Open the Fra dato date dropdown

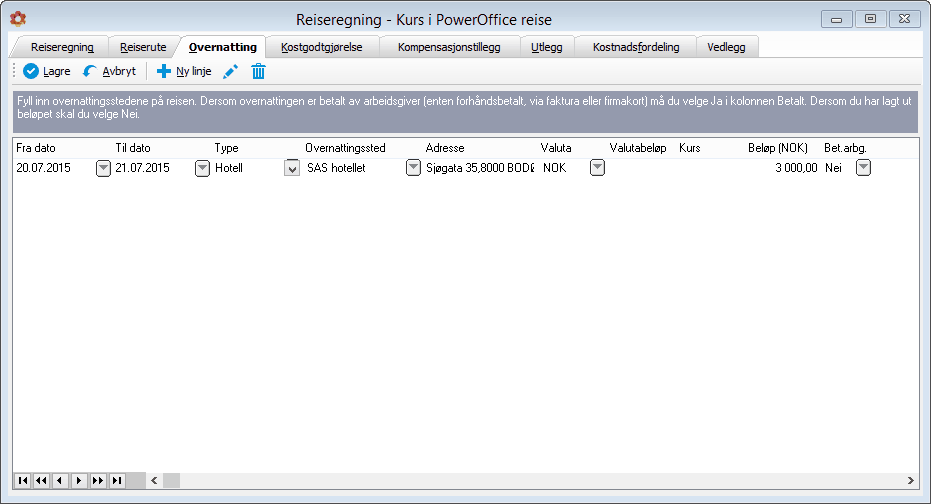point(103,168)
